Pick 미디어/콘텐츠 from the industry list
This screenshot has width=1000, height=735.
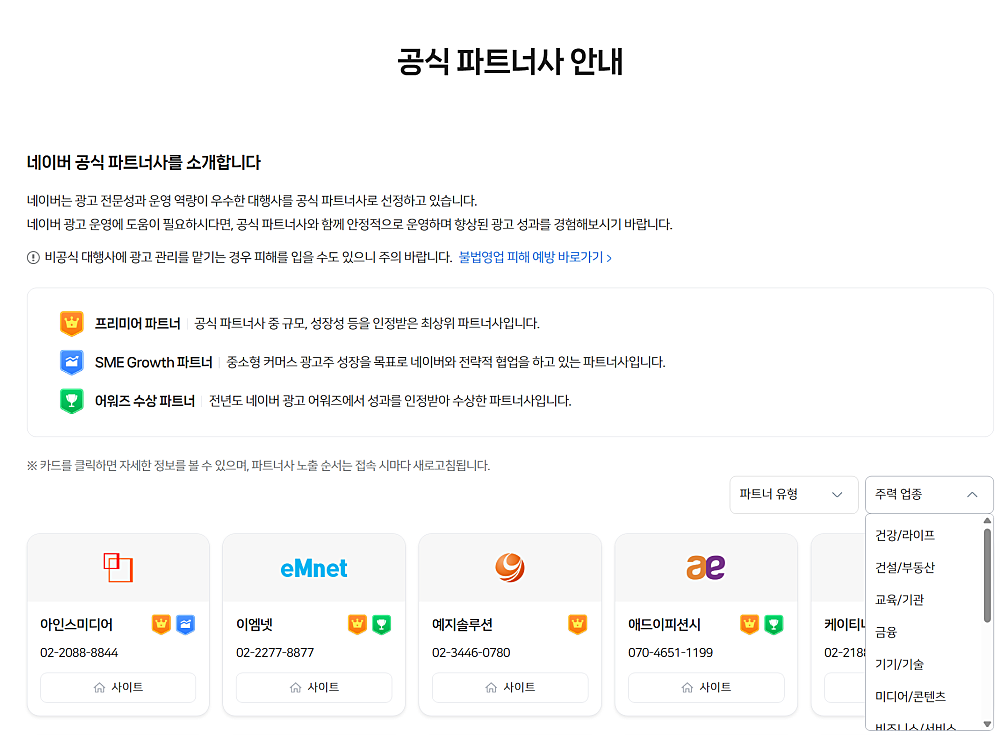coord(909,696)
